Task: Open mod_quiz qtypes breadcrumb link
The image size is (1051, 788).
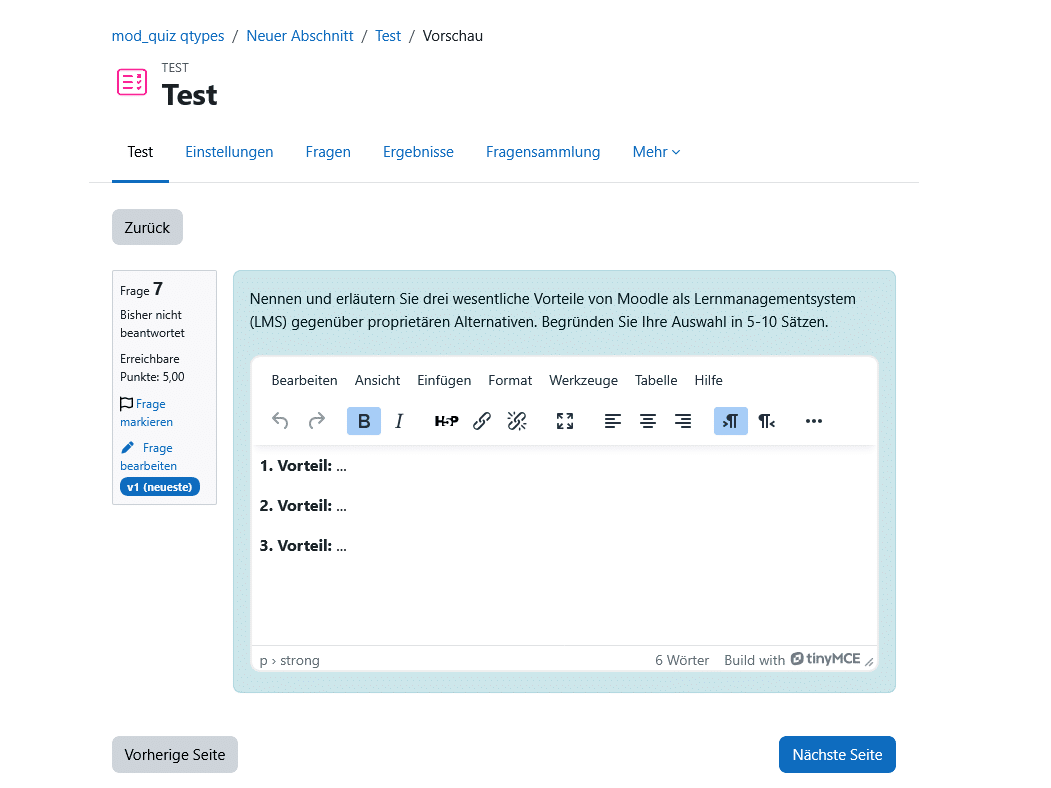Action: click(168, 36)
